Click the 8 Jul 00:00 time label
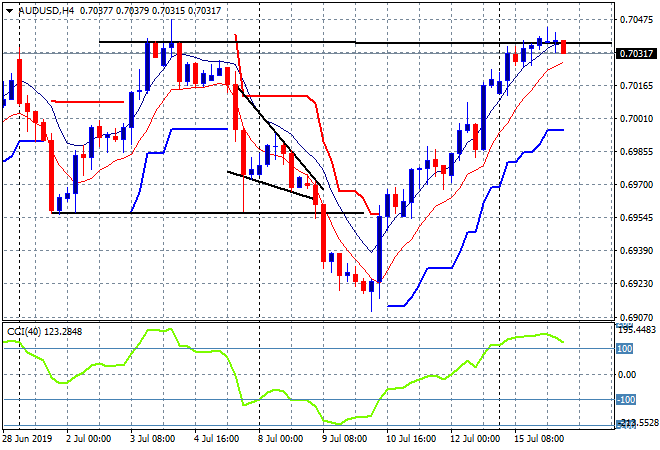 280,439
